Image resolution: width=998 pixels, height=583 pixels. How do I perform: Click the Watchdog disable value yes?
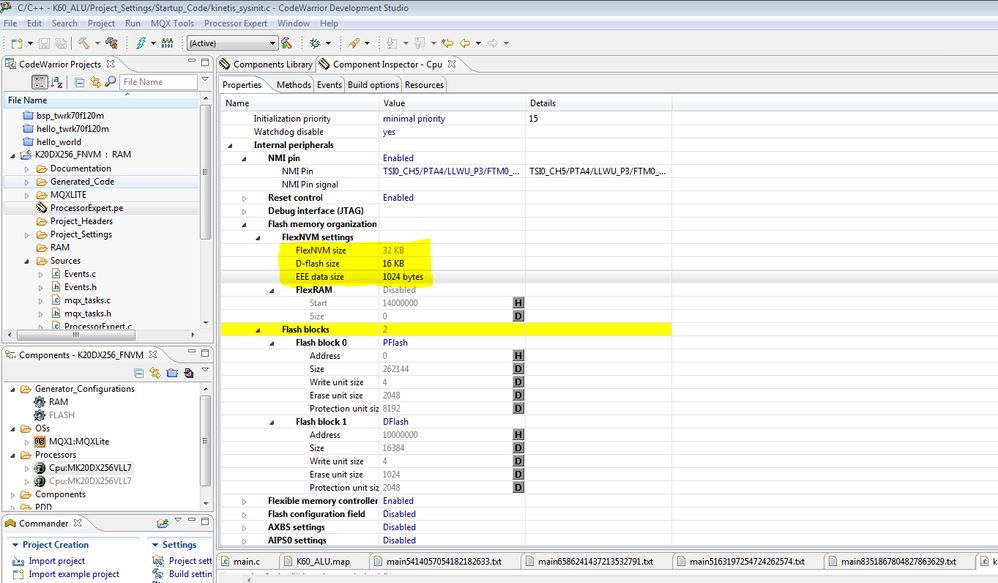389,132
